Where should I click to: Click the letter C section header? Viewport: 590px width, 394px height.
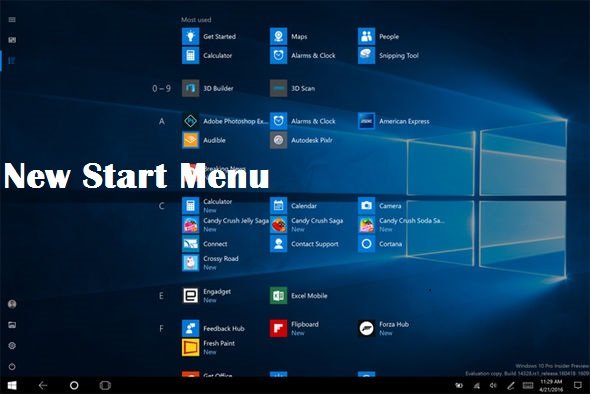pos(162,206)
